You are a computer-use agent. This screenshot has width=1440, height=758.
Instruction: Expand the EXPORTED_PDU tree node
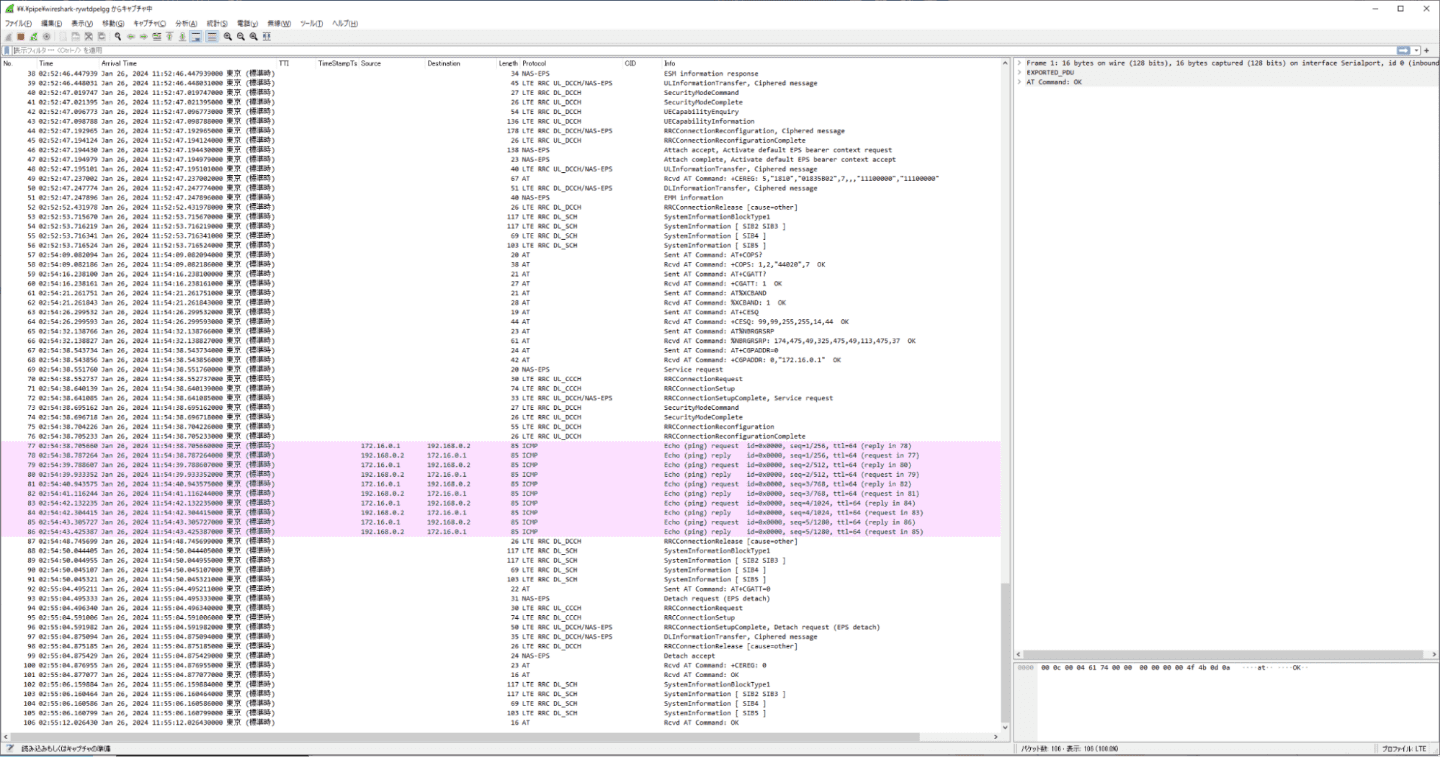(x=1019, y=73)
